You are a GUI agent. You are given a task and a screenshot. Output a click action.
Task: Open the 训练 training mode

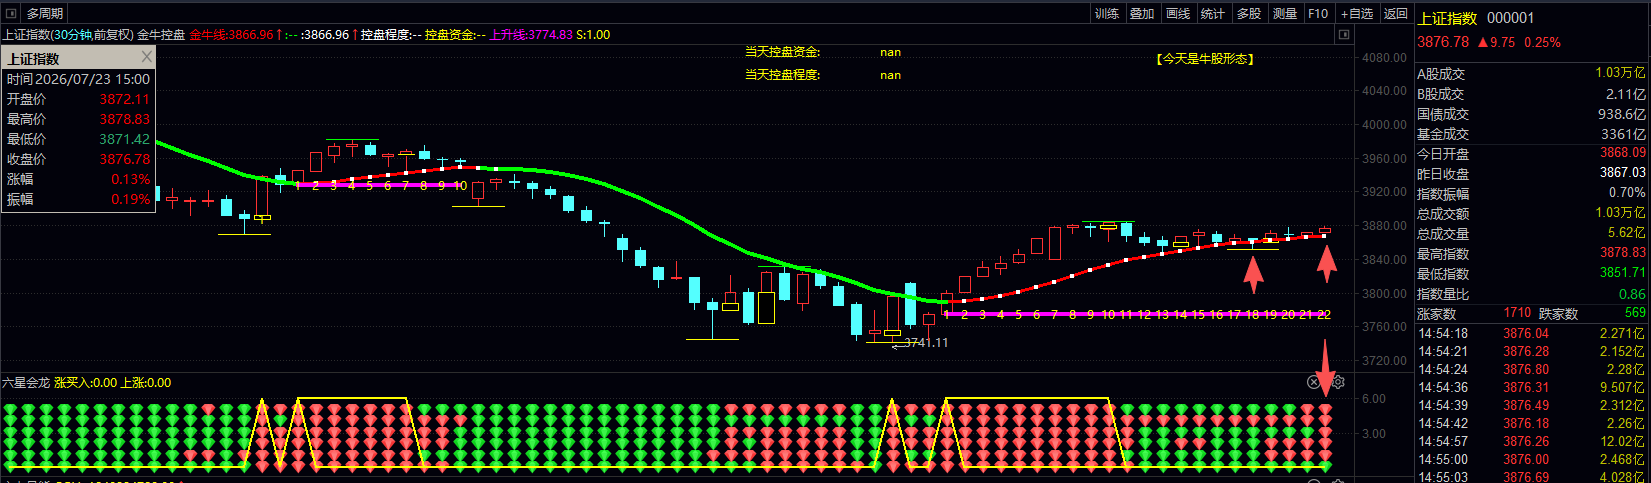tap(1107, 13)
